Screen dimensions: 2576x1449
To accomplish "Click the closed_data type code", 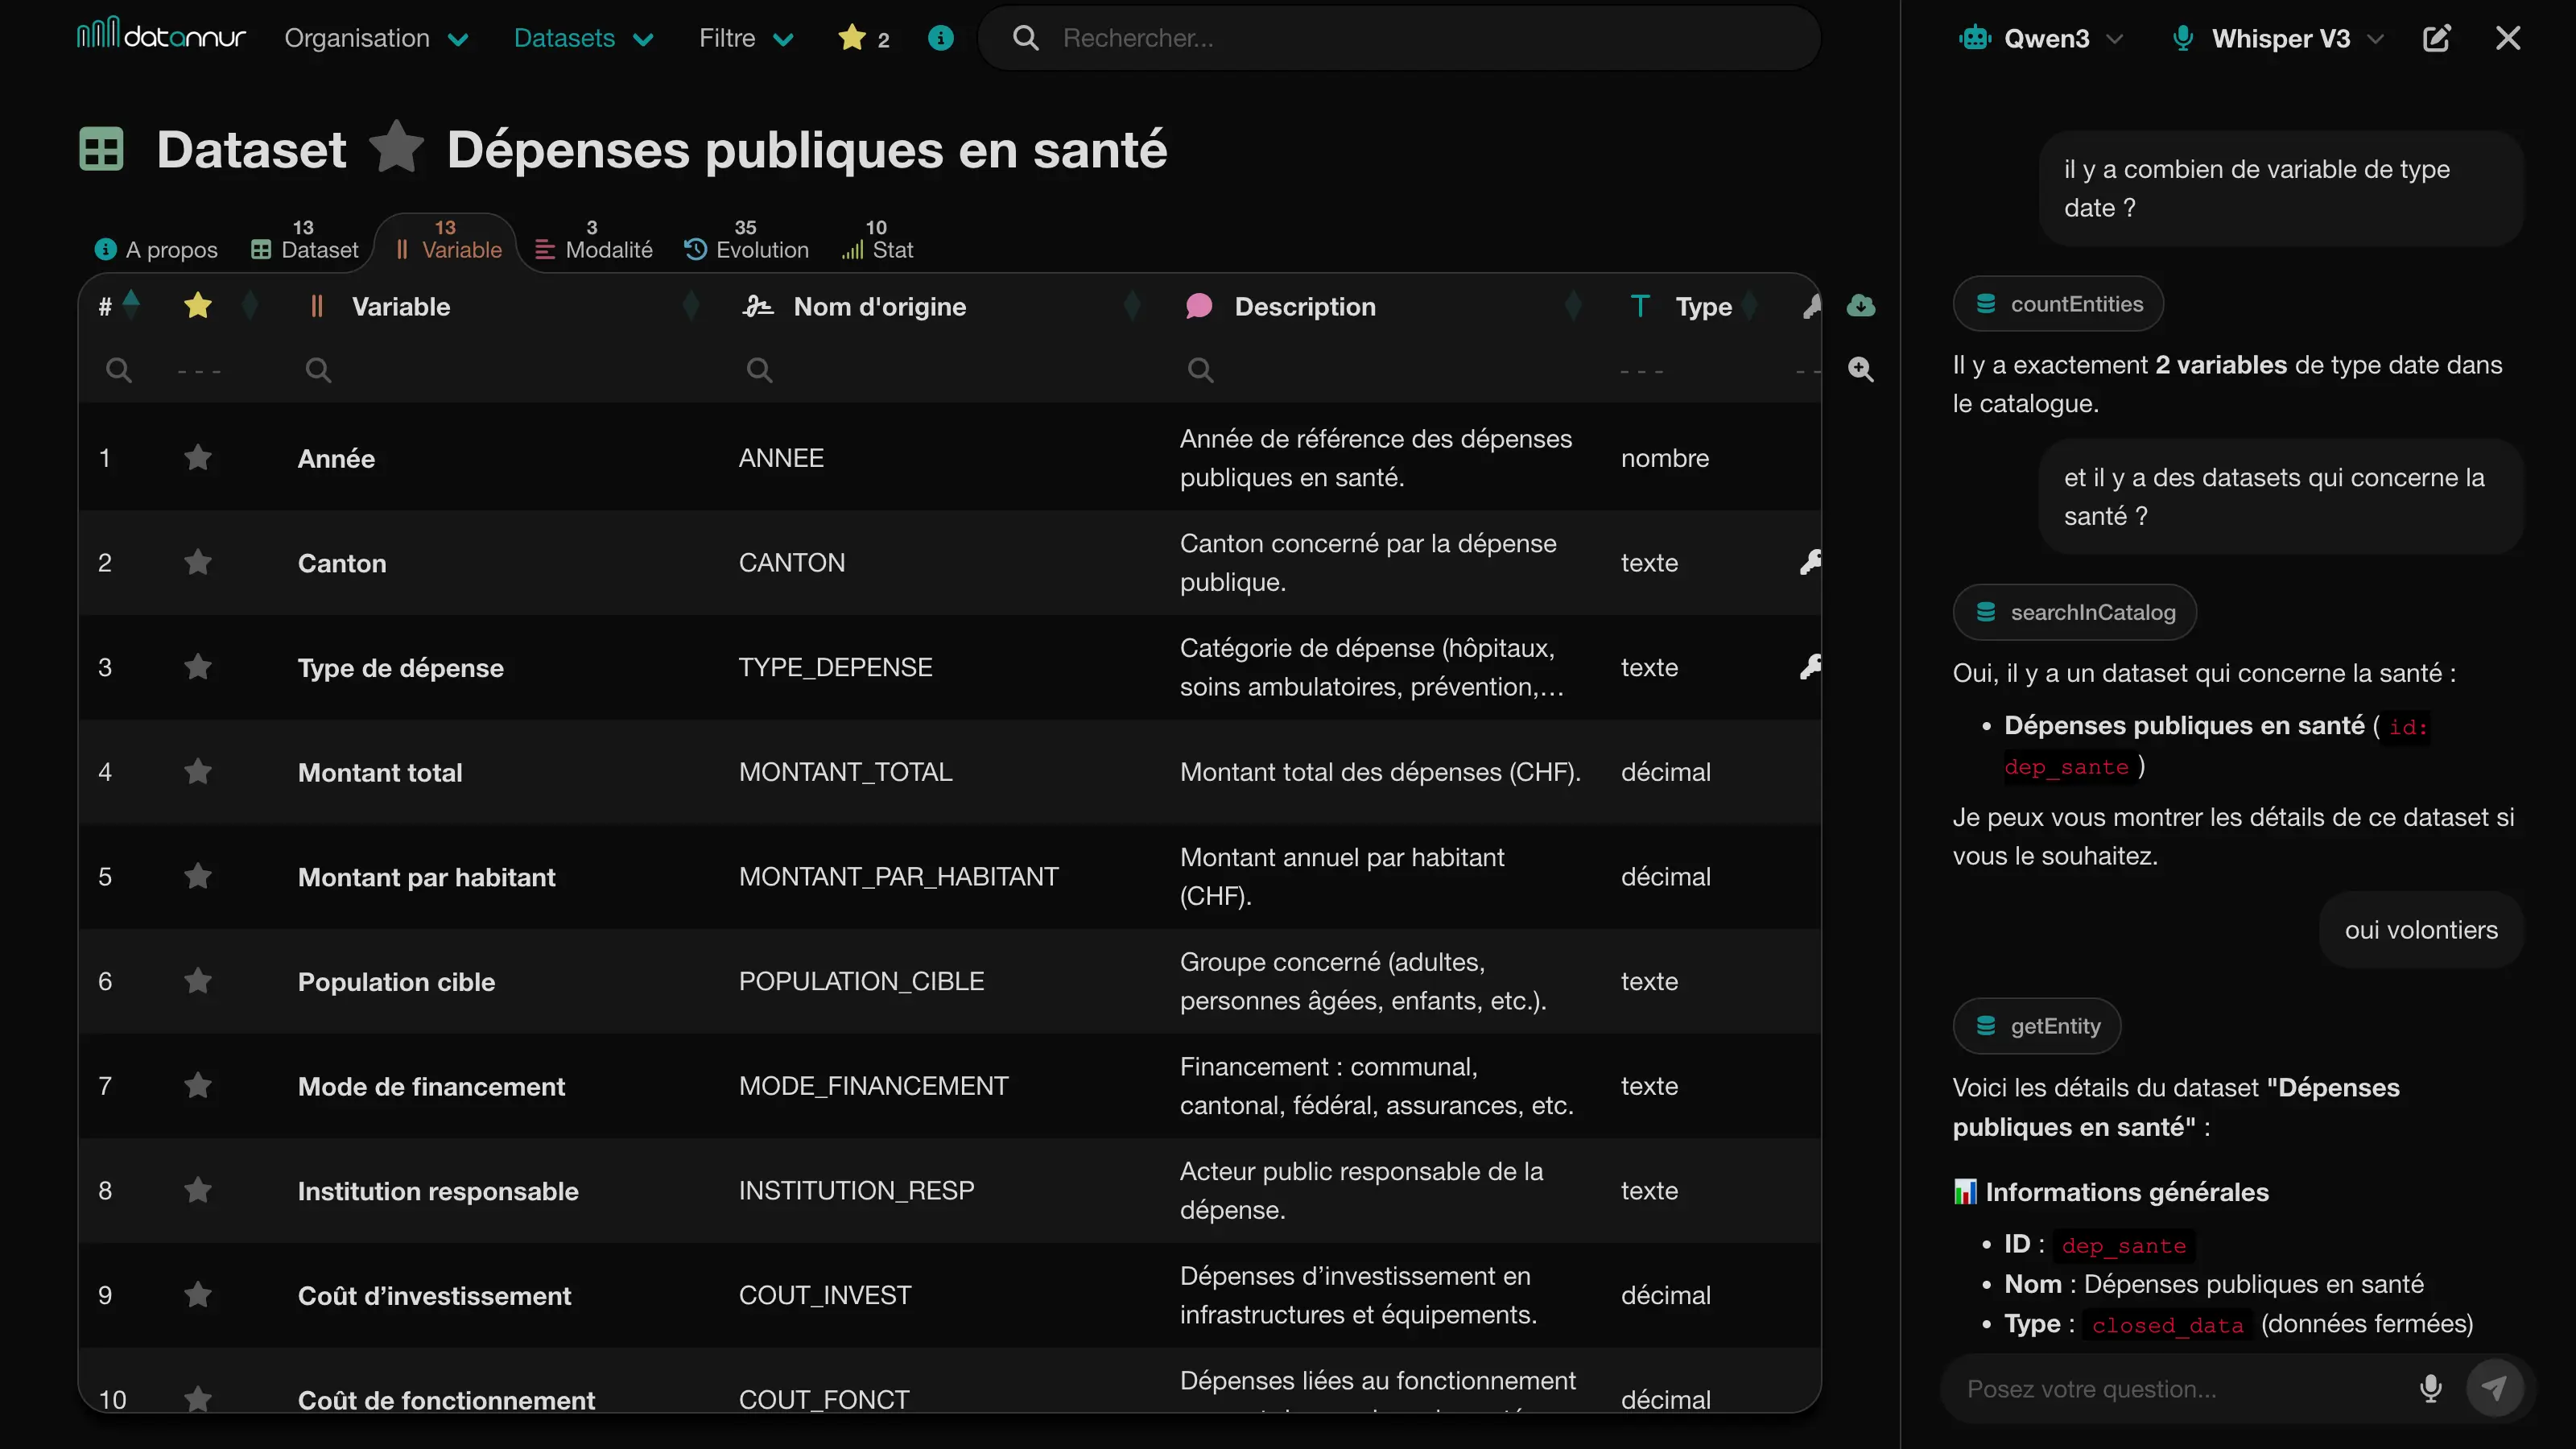I will click(x=2167, y=1325).
